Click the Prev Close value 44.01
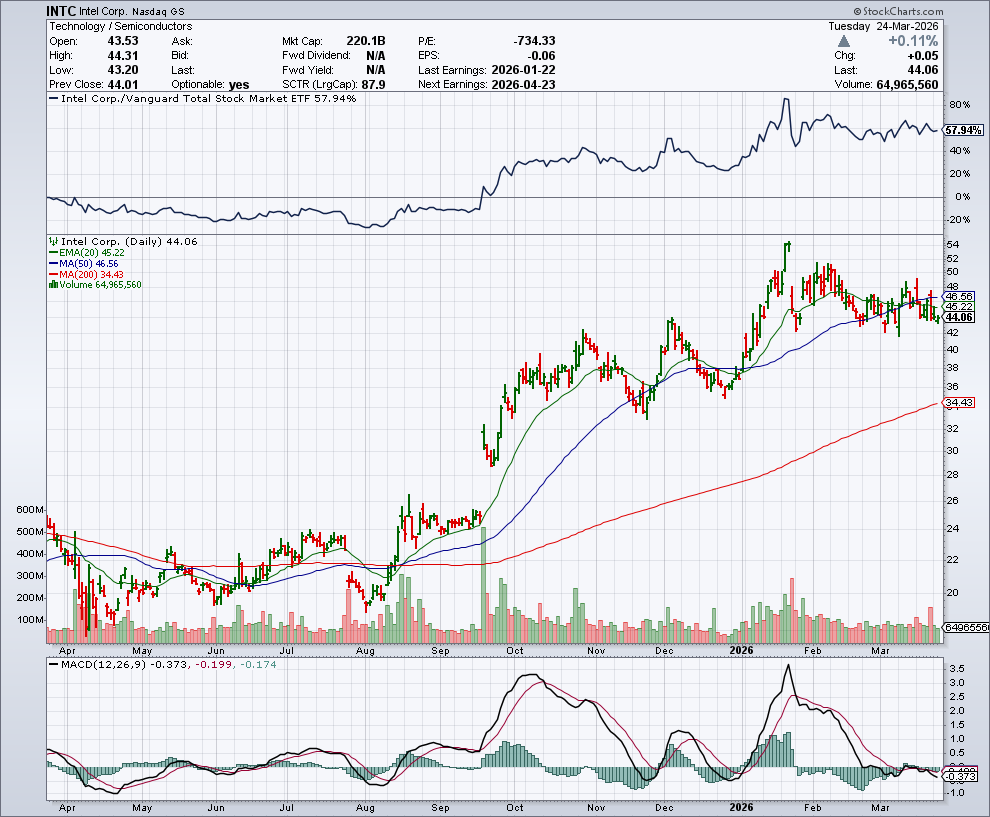Image resolution: width=990 pixels, height=817 pixels. click(122, 85)
